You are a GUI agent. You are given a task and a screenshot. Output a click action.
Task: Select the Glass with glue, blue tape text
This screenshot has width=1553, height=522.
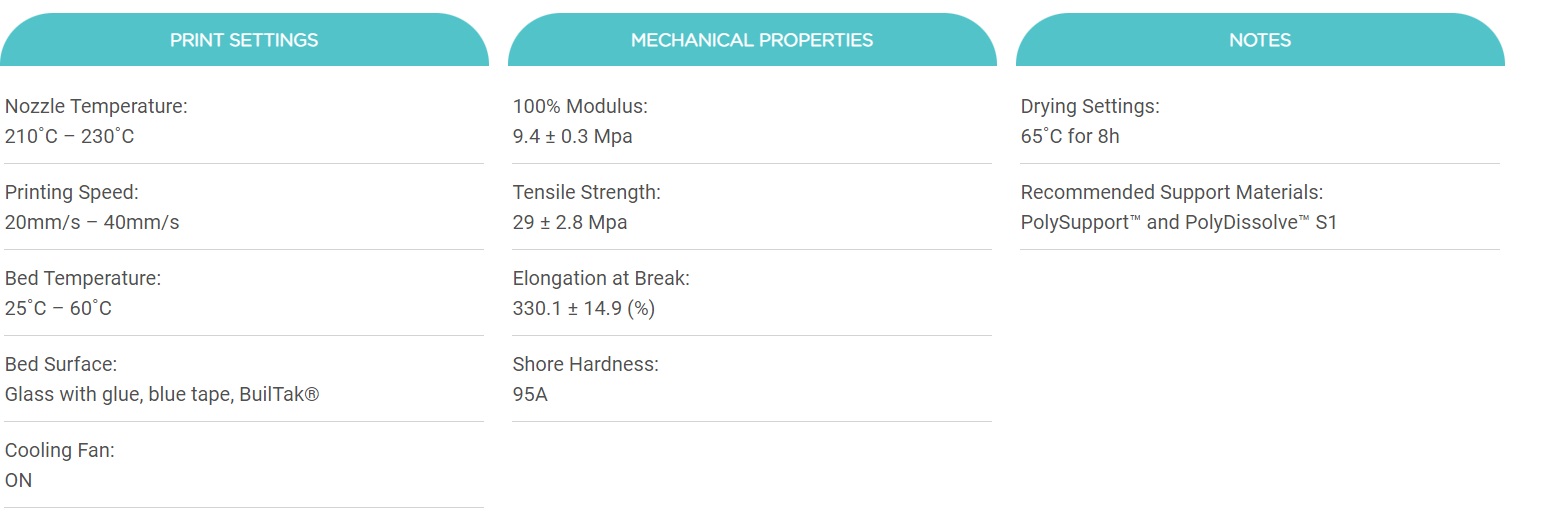[119, 394]
